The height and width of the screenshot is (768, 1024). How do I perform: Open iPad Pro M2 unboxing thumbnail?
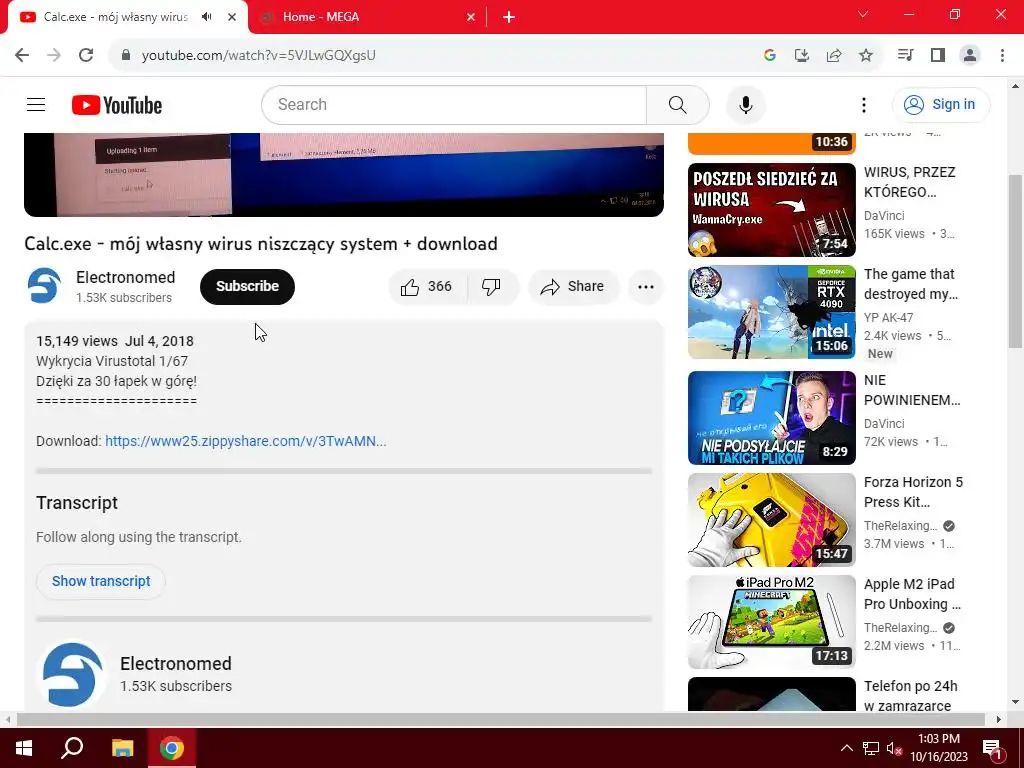(771, 622)
